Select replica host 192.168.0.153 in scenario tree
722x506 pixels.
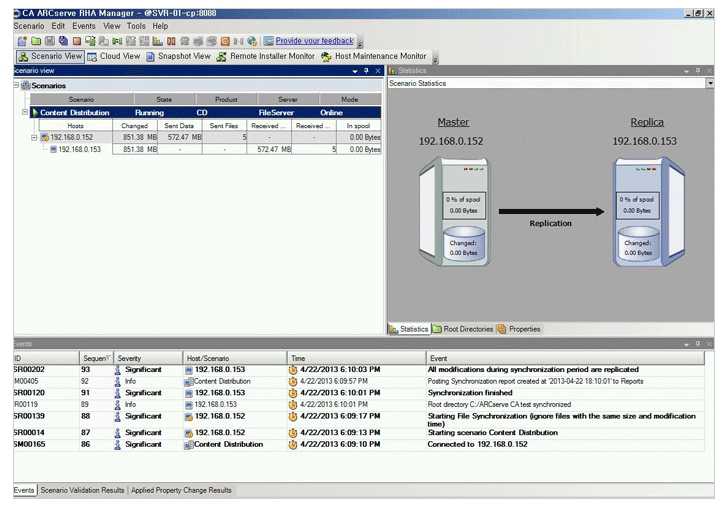(x=79, y=150)
